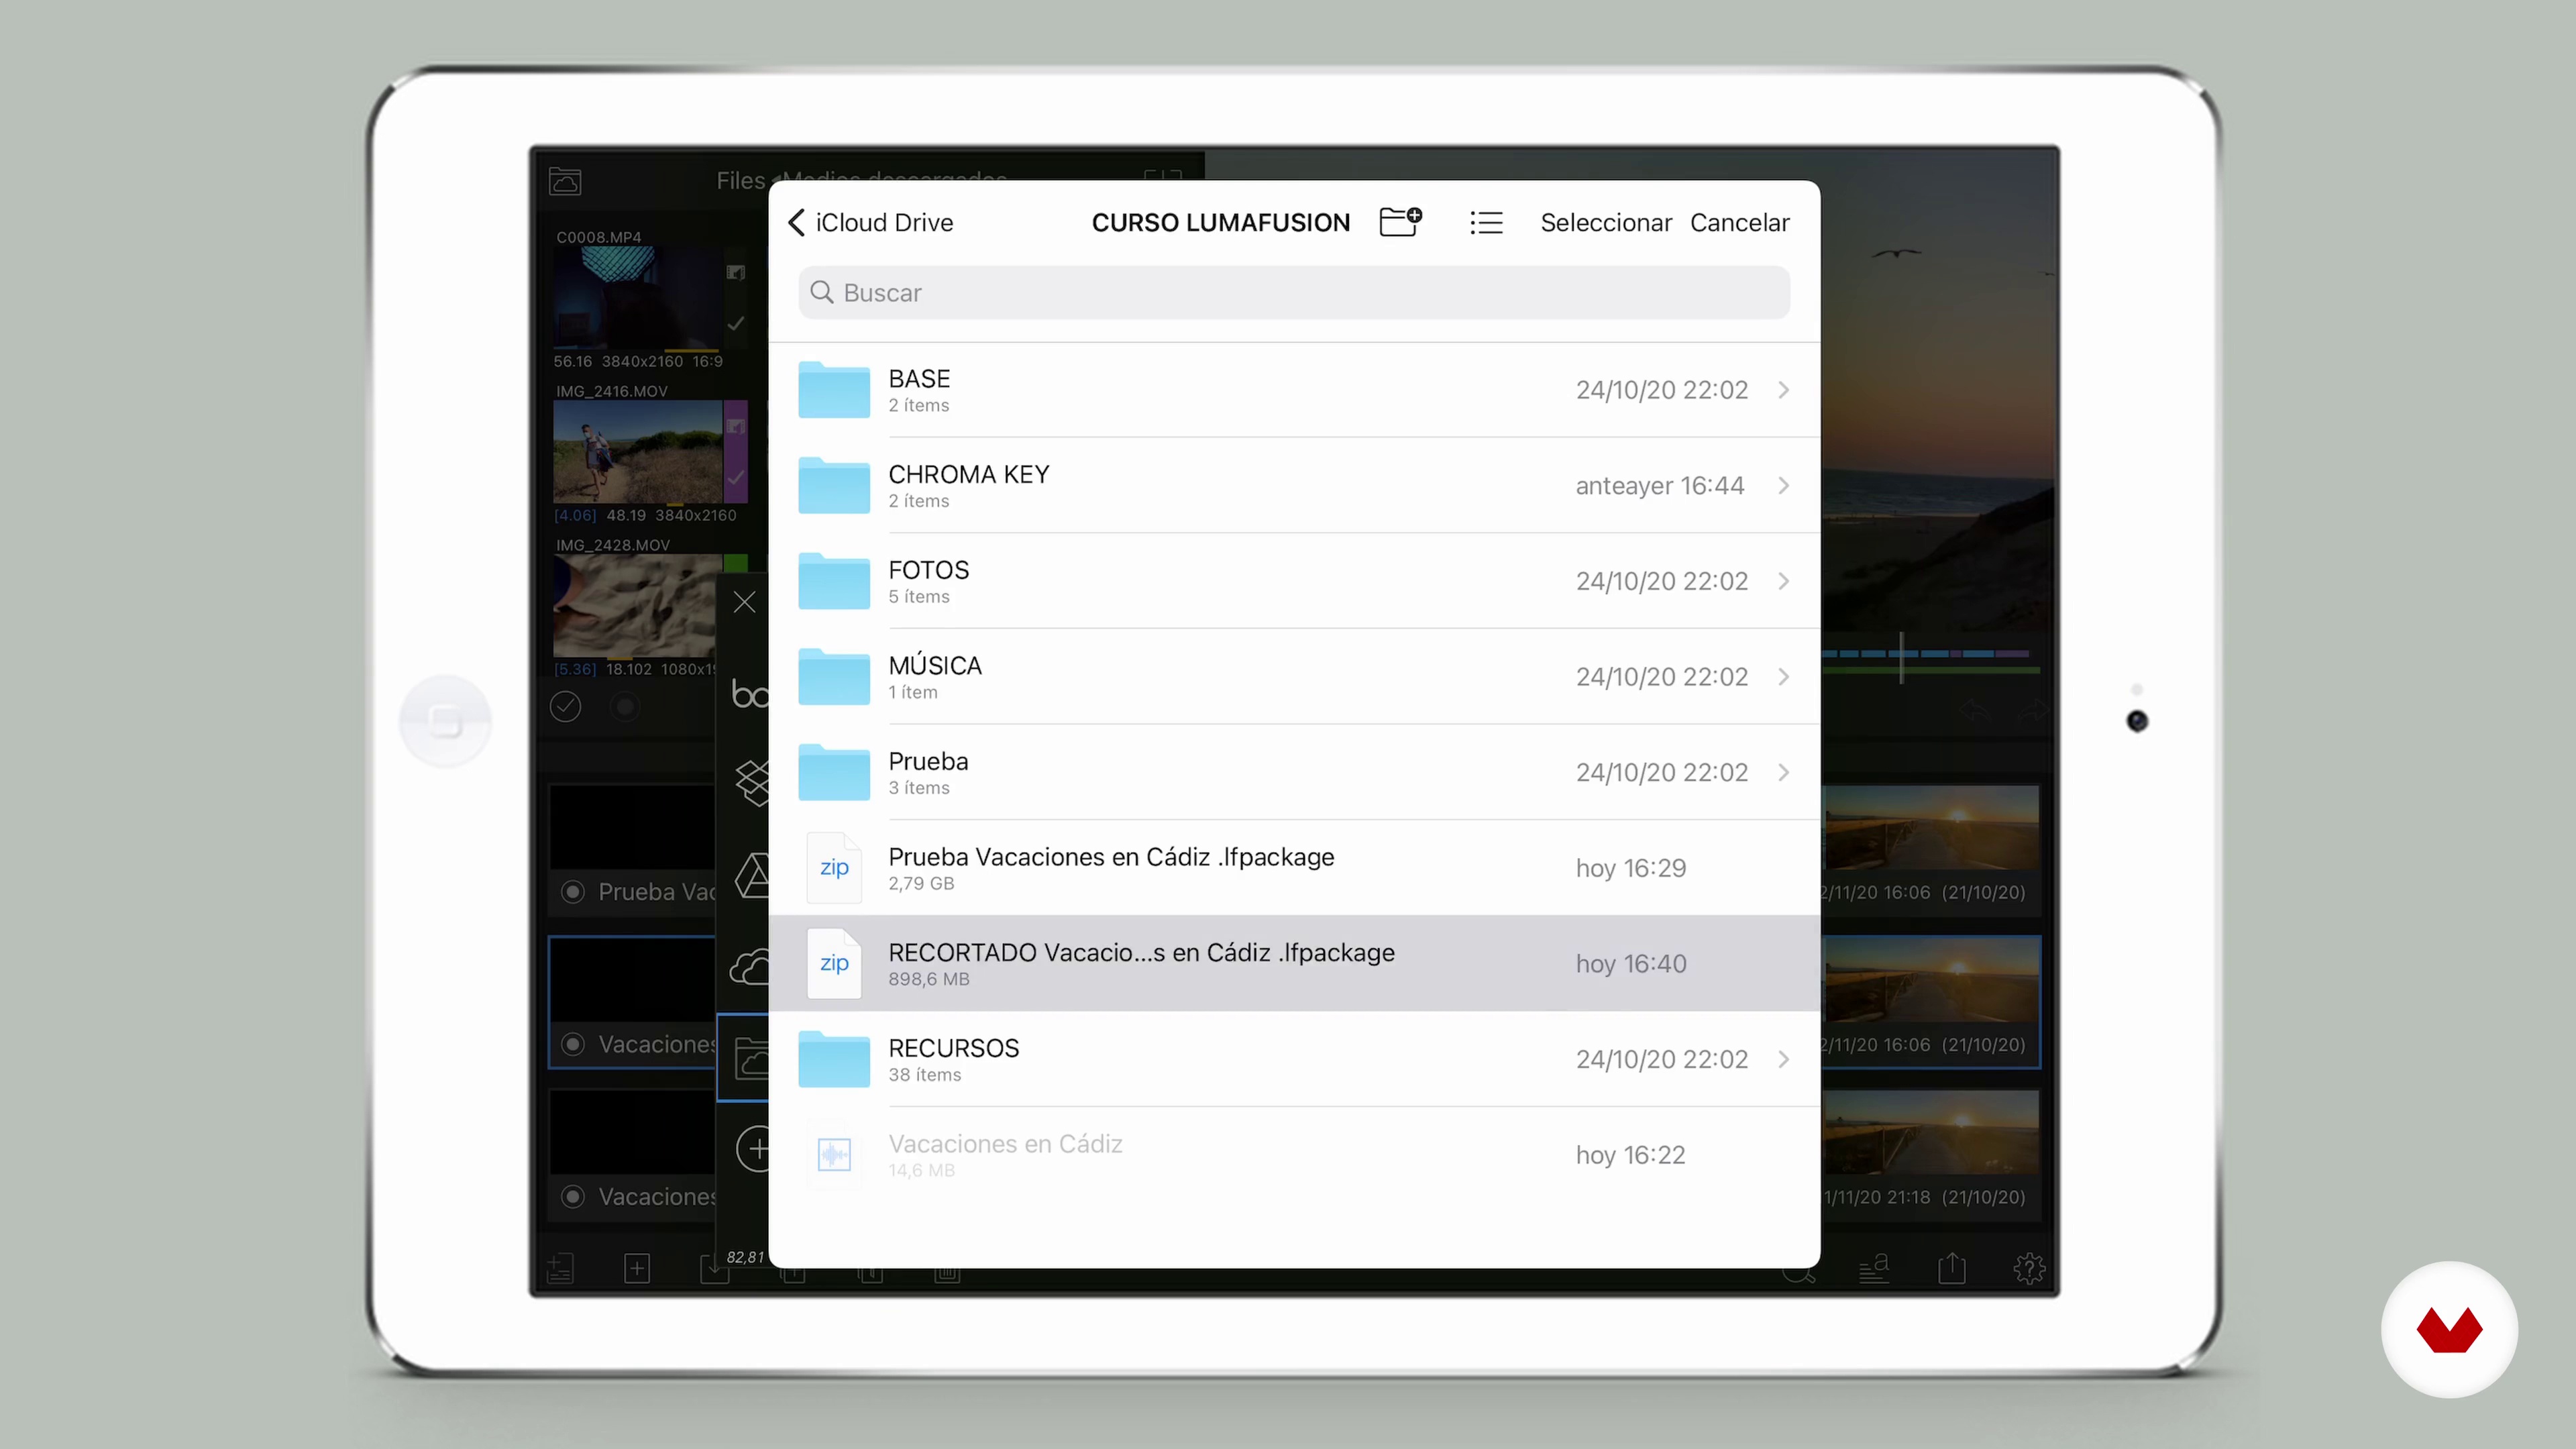Open sunset project thumbnail dated 21:18
Viewport: 2576px width, 1449px height.
[1930, 1133]
